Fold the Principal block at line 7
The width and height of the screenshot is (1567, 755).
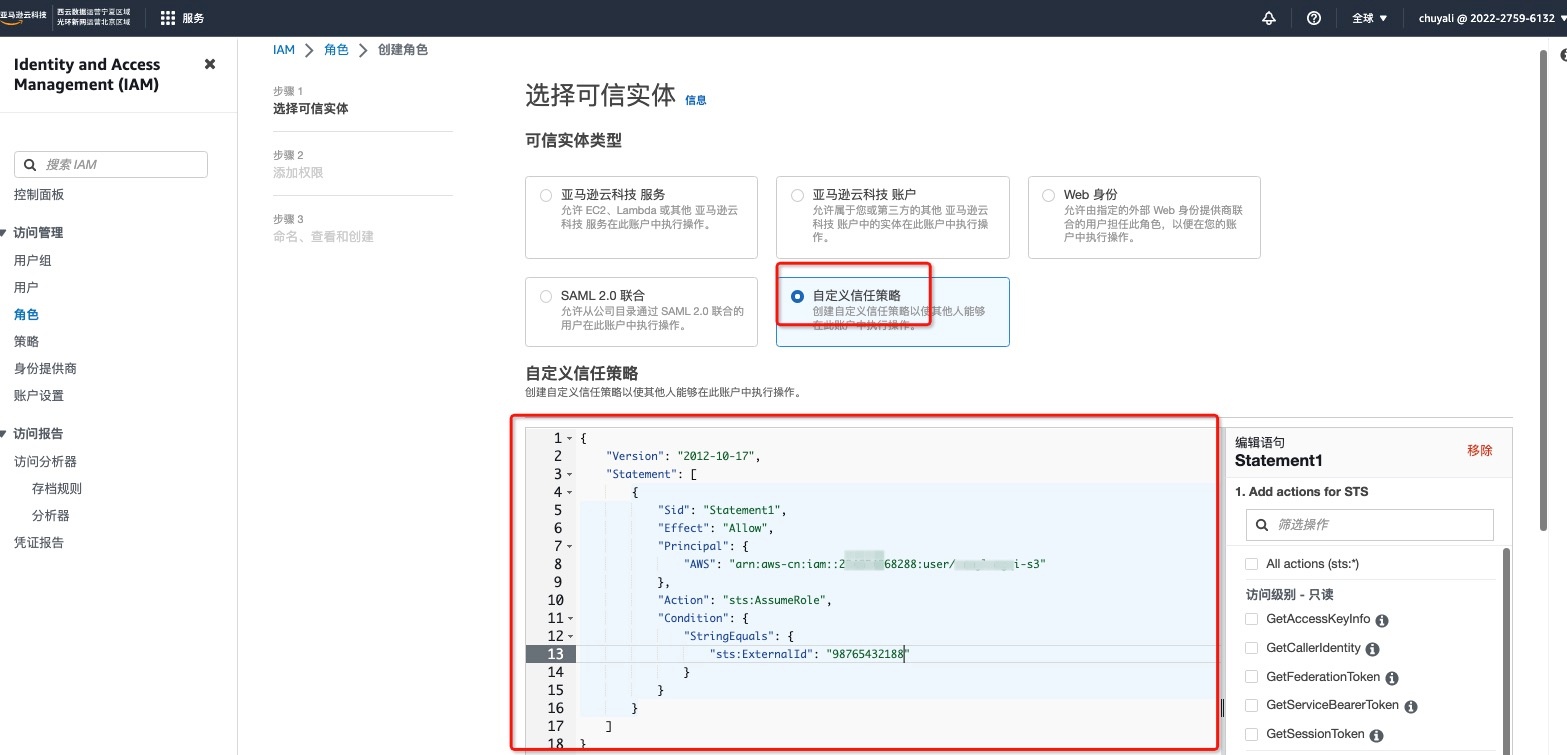click(569, 546)
